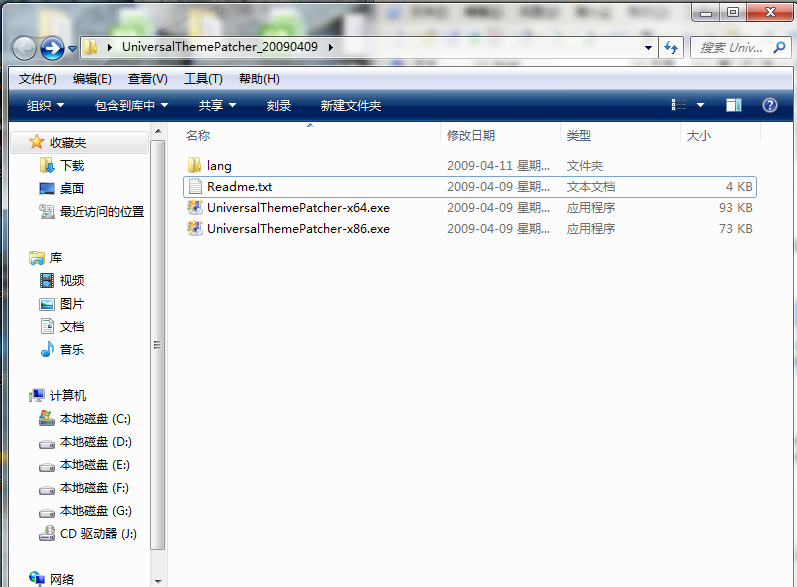This screenshot has height=587, width=797.
Task: Click the 刻录 button
Action: [x=279, y=105]
